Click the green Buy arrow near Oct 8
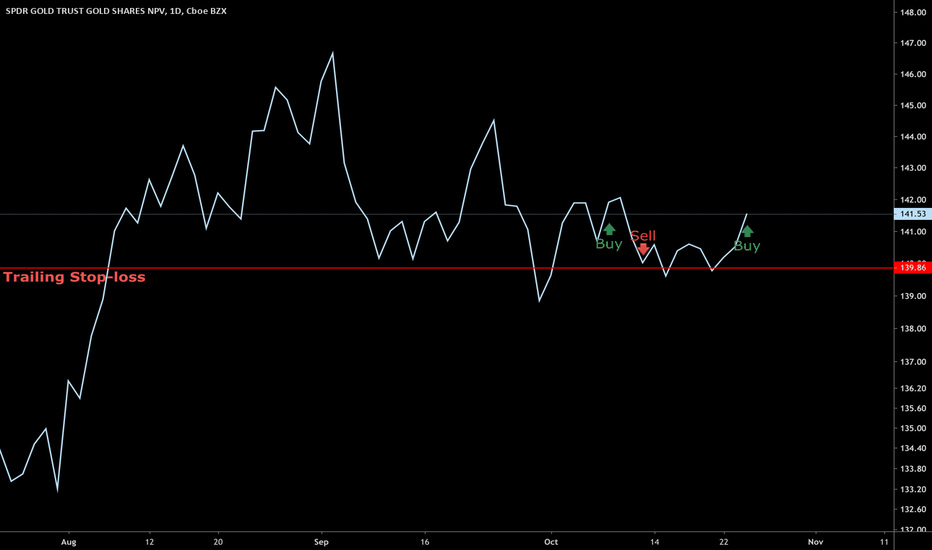Screen dimensions: 932x550 coord(609,230)
